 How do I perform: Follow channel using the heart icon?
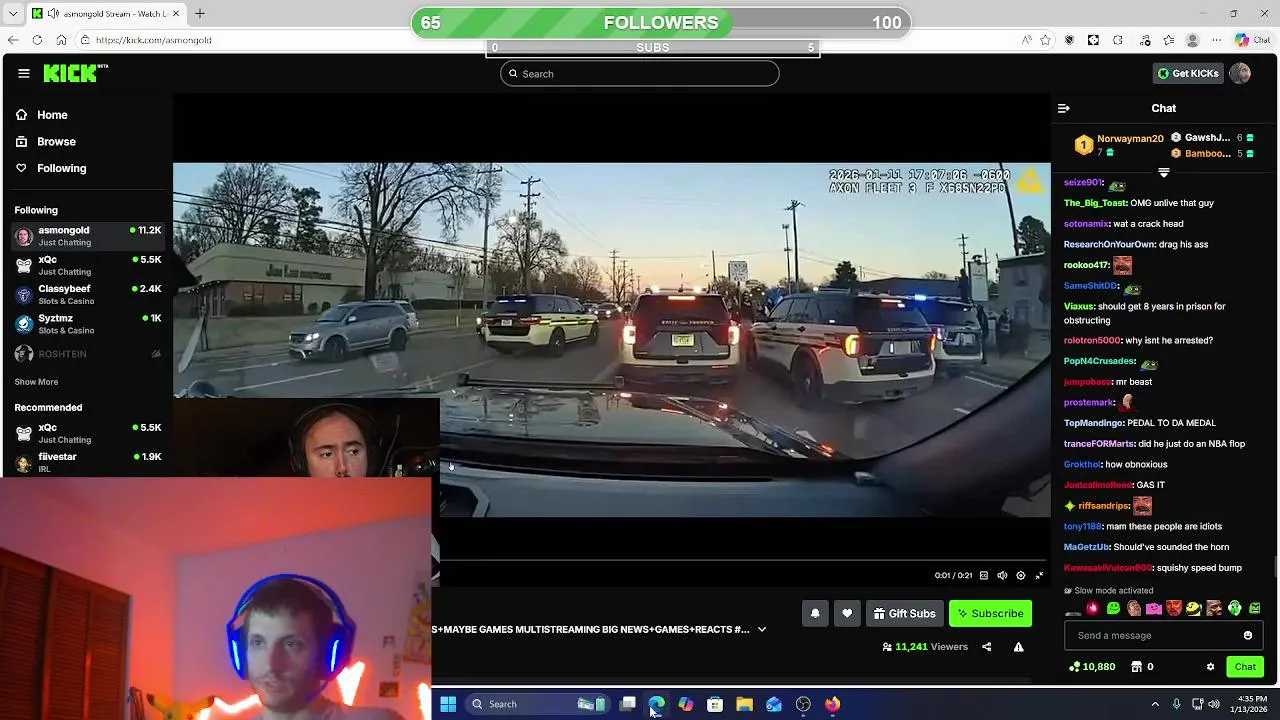[847, 613]
